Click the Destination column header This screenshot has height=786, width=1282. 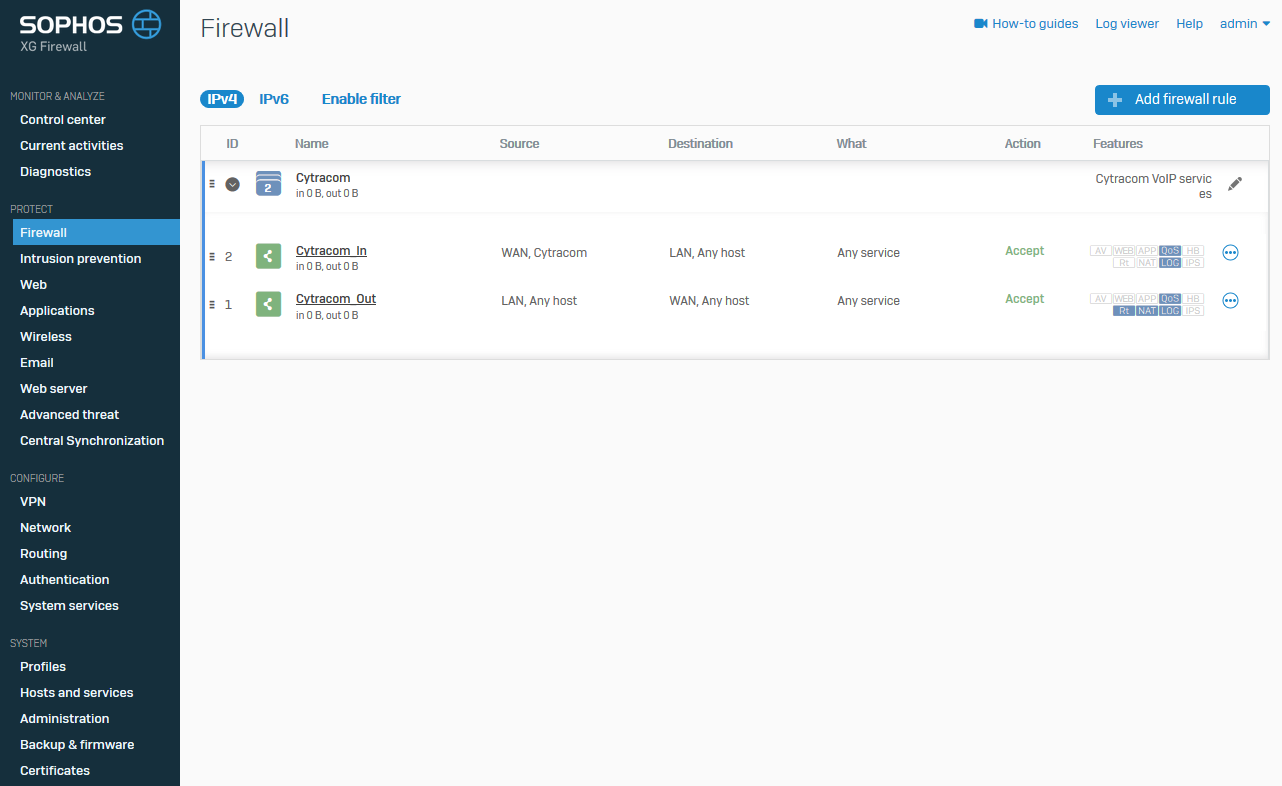pyautogui.click(x=700, y=144)
